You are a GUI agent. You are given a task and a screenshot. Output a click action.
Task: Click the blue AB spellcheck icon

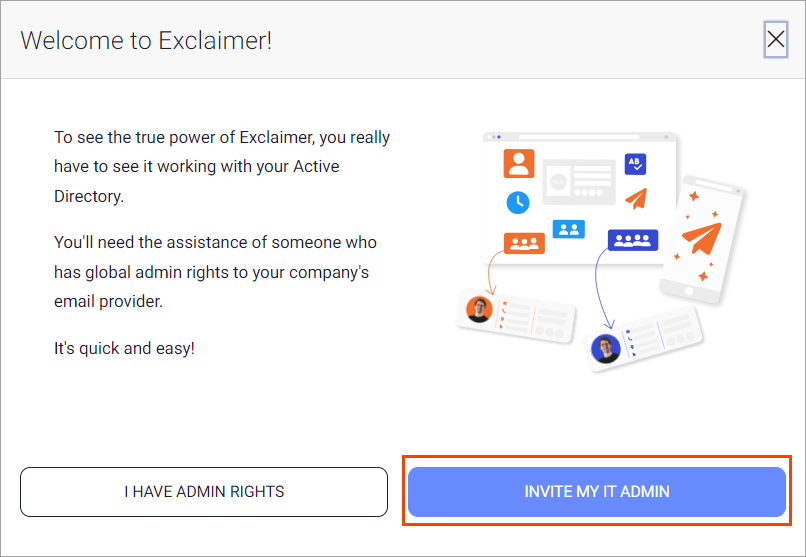pos(635,164)
